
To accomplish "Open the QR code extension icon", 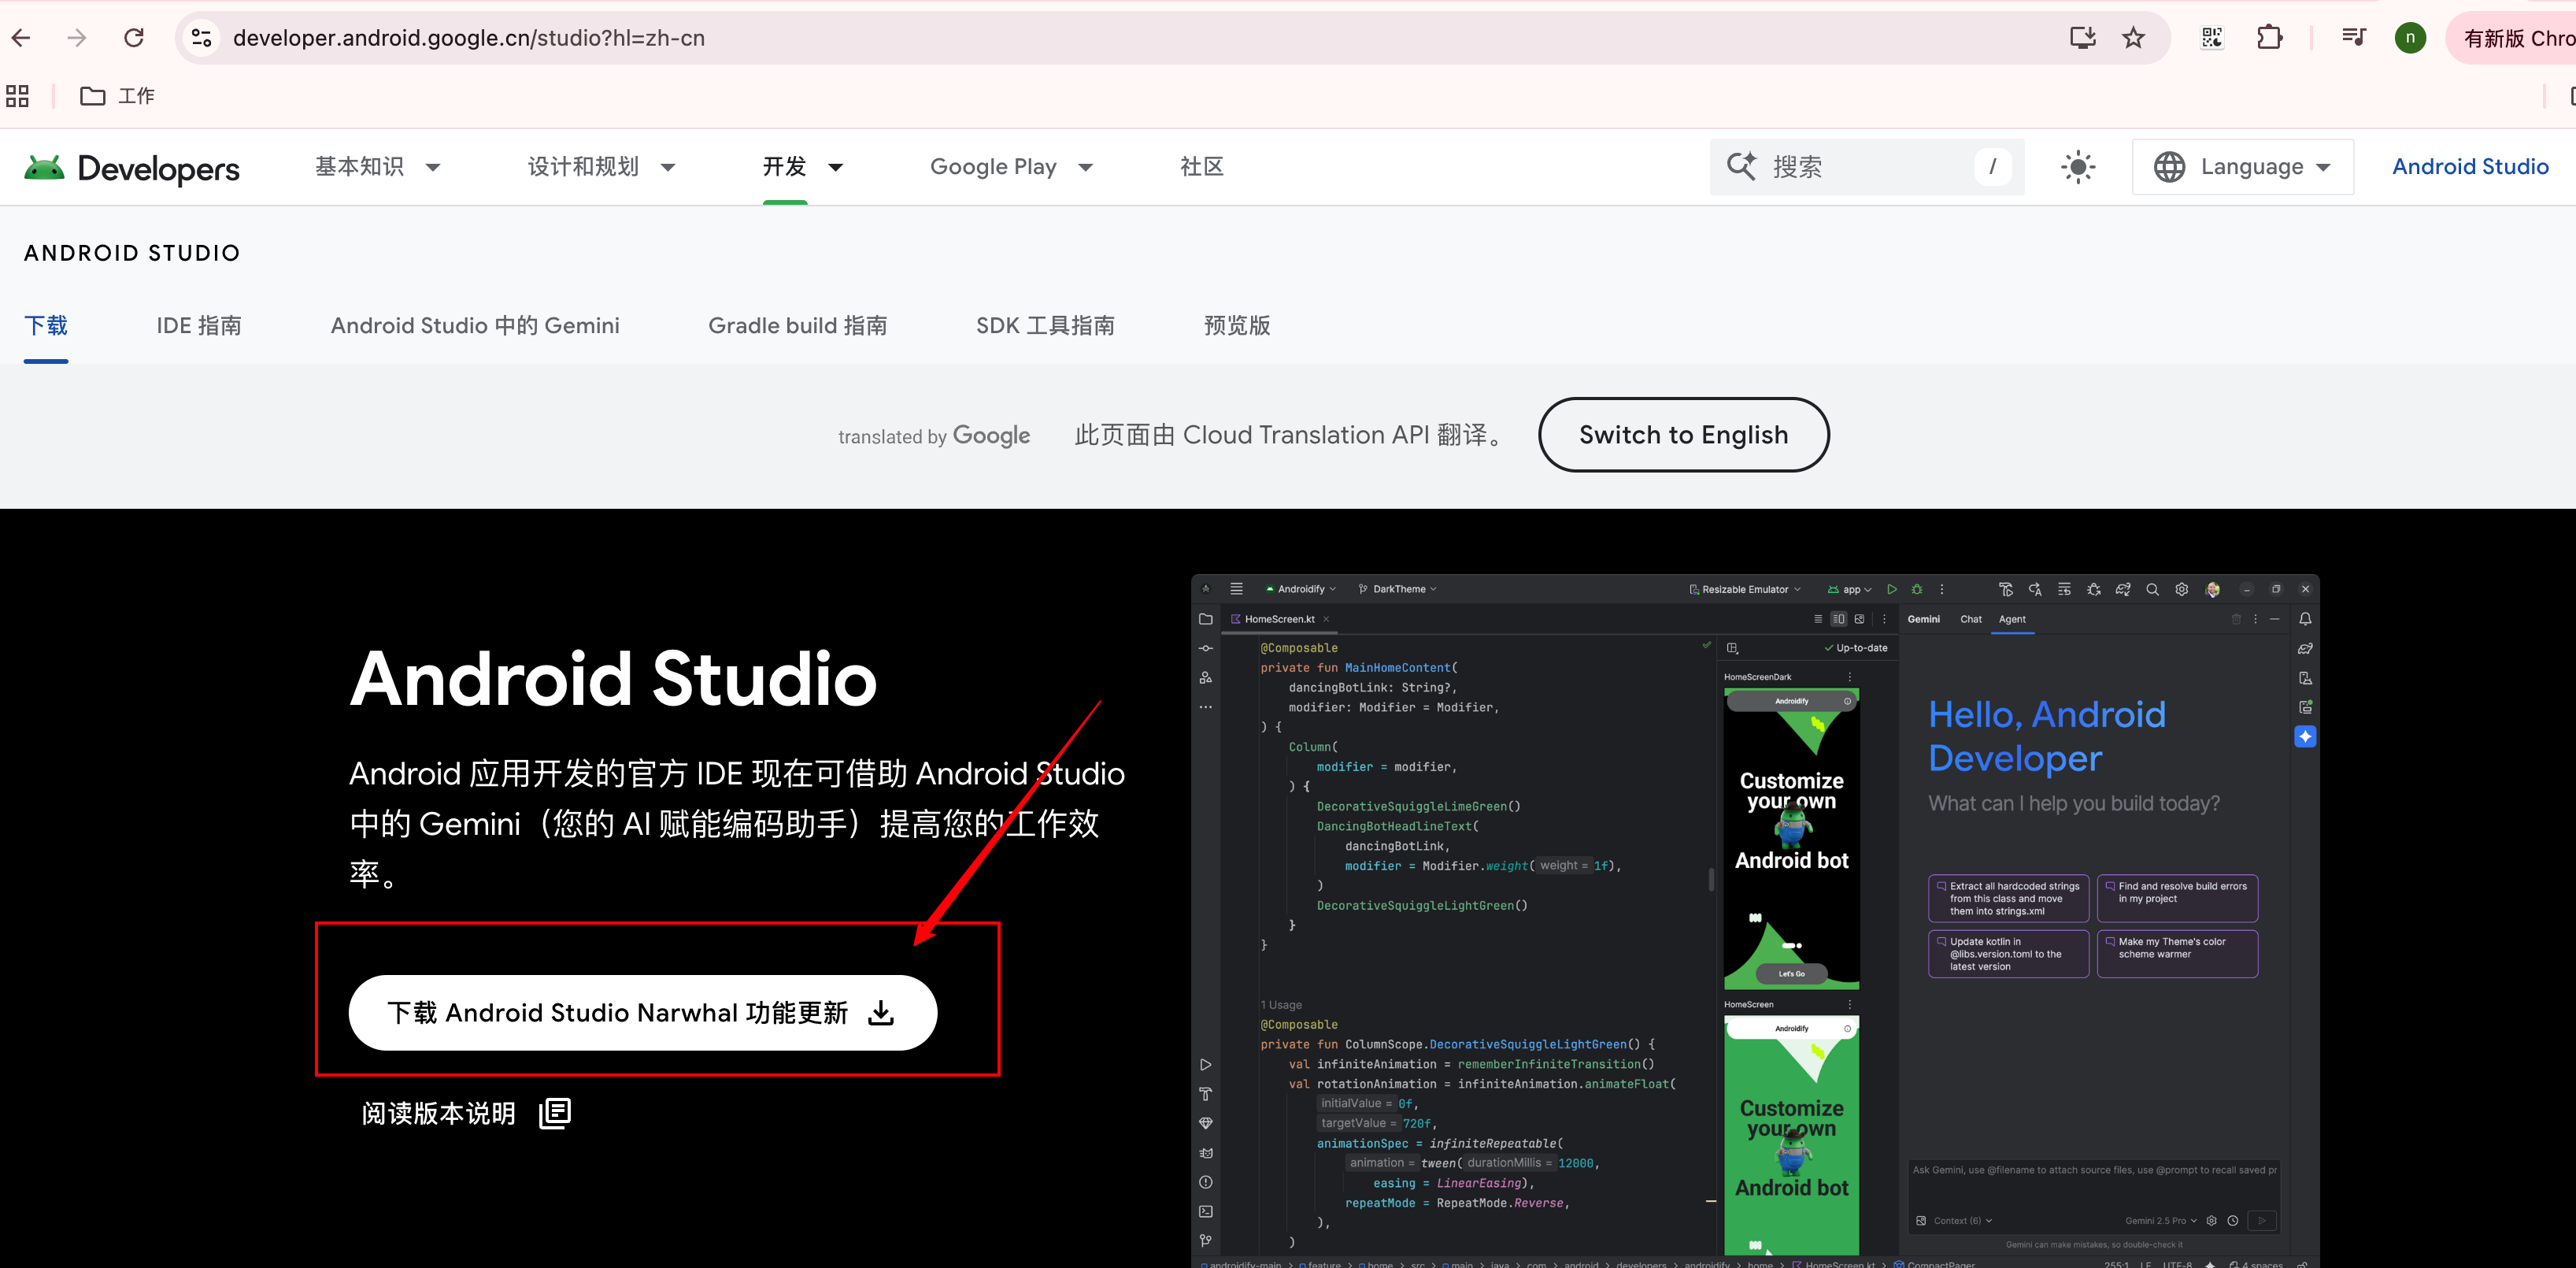I will pyautogui.click(x=2212, y=38).
